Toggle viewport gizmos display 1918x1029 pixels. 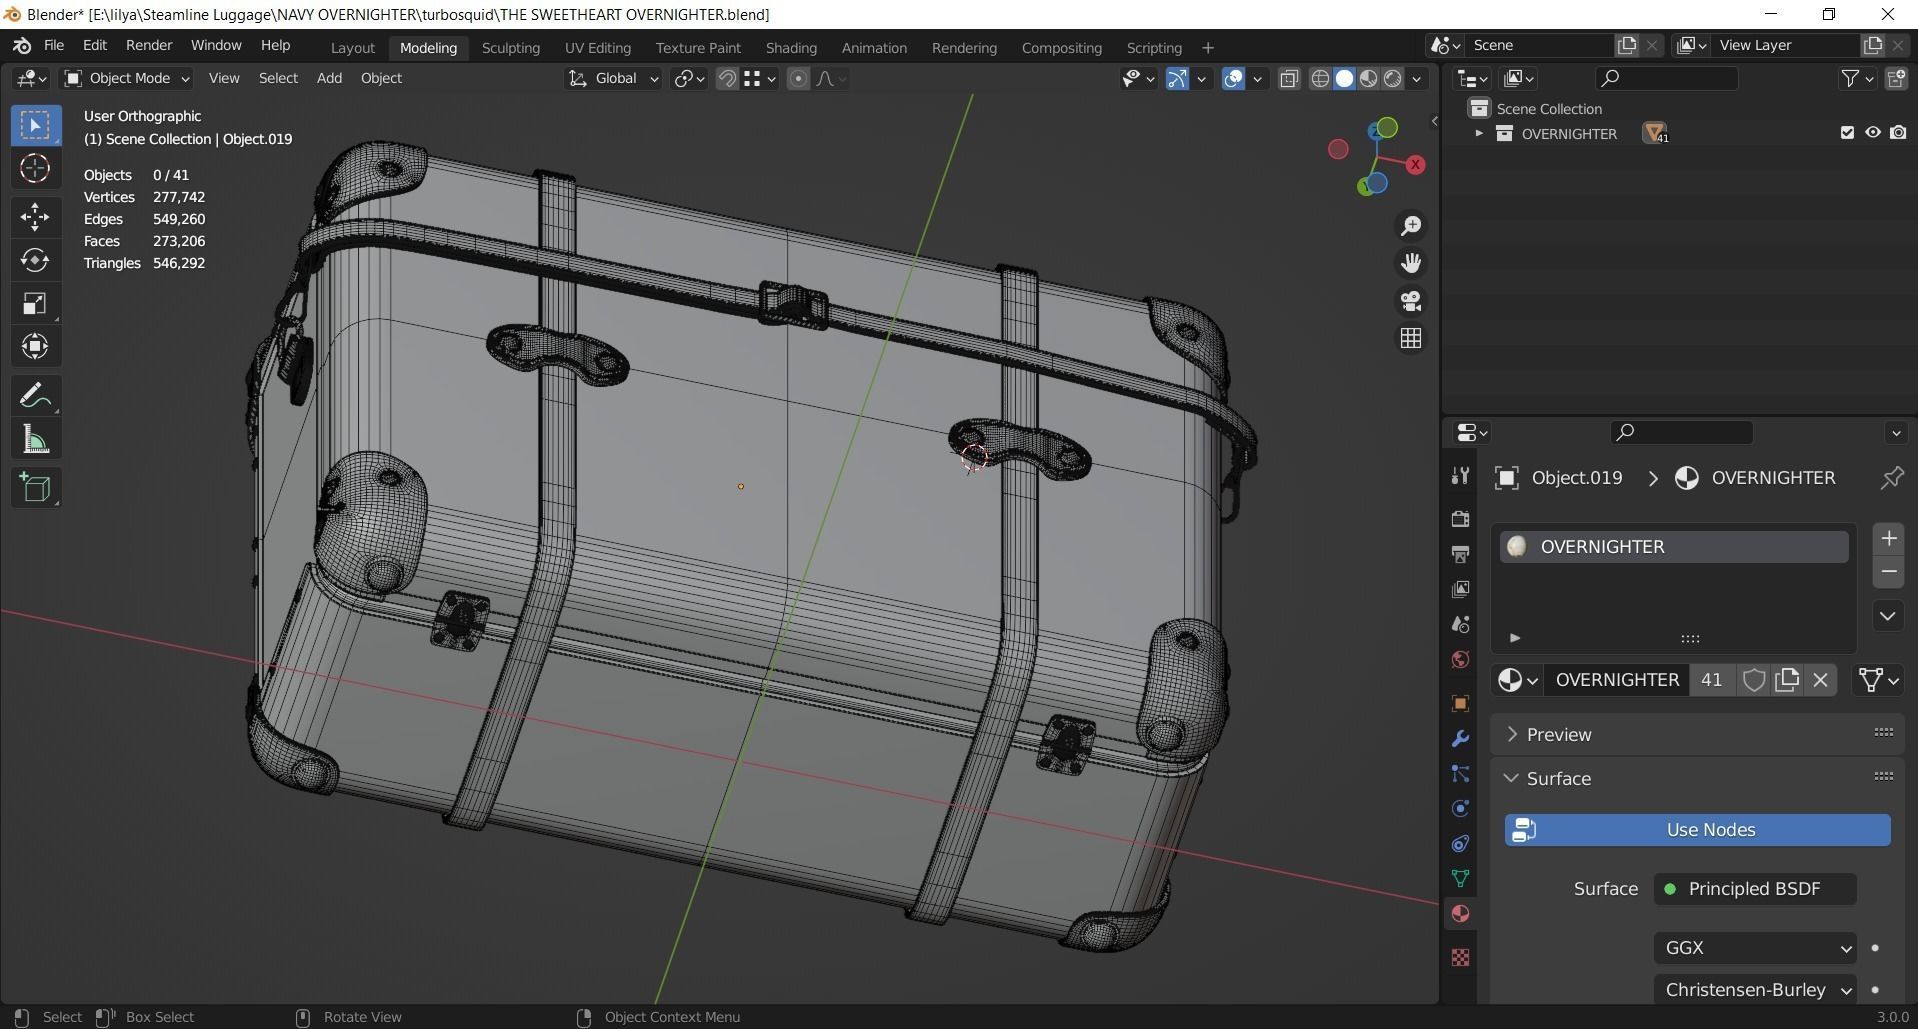coord(1177,78)
